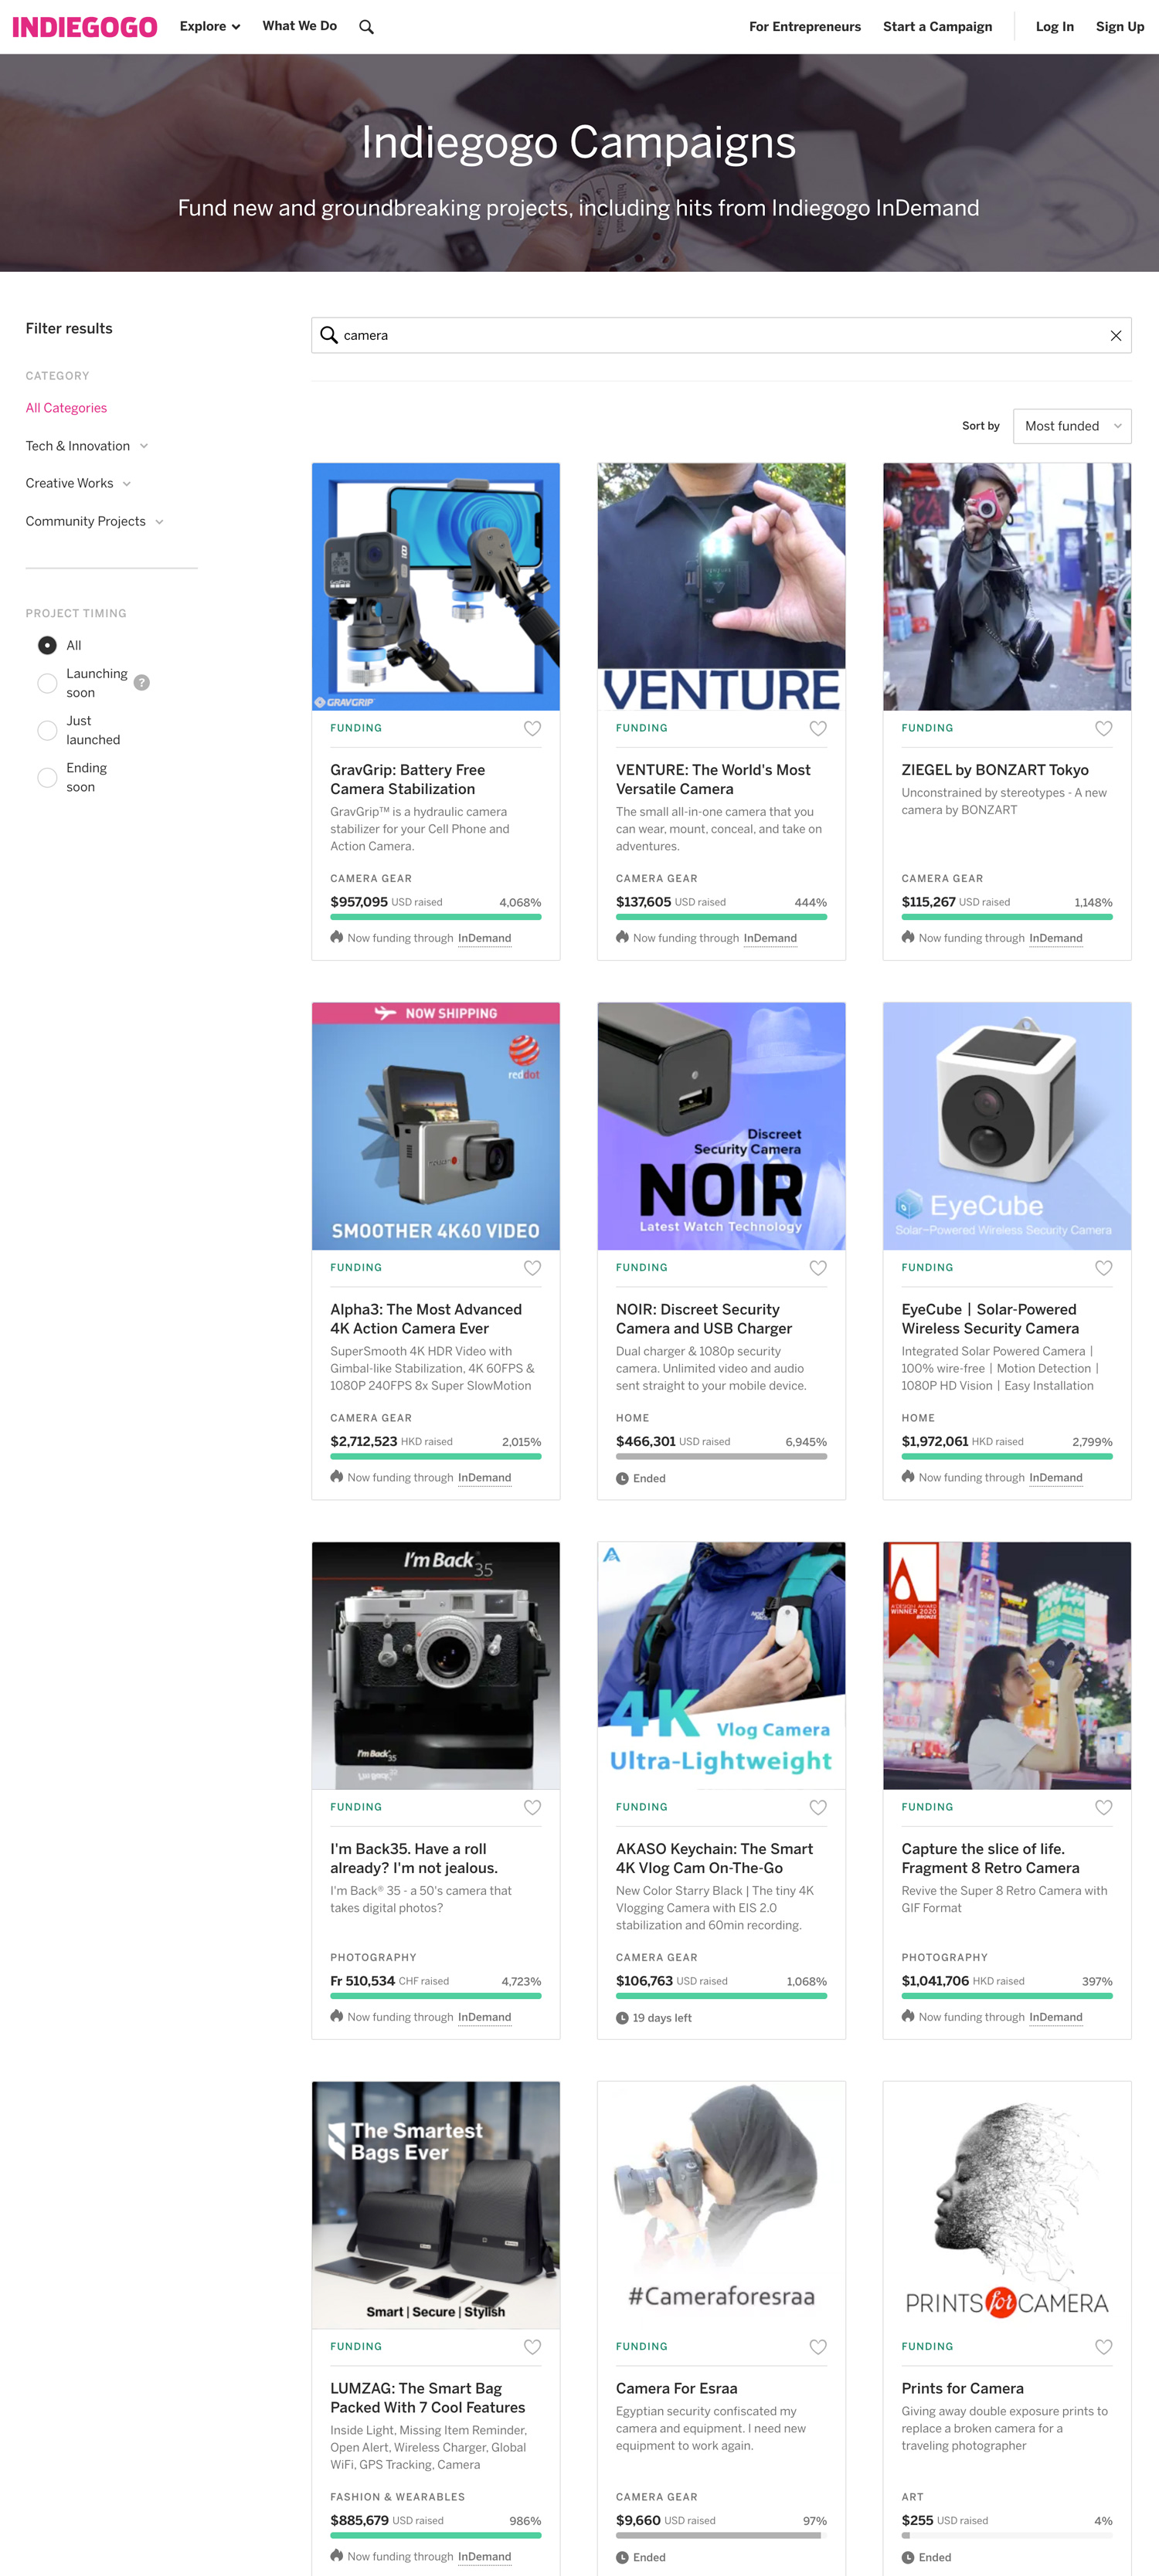
Task: Expand Creative Works category
Action: pyautogui.click(x=78, y=484)
